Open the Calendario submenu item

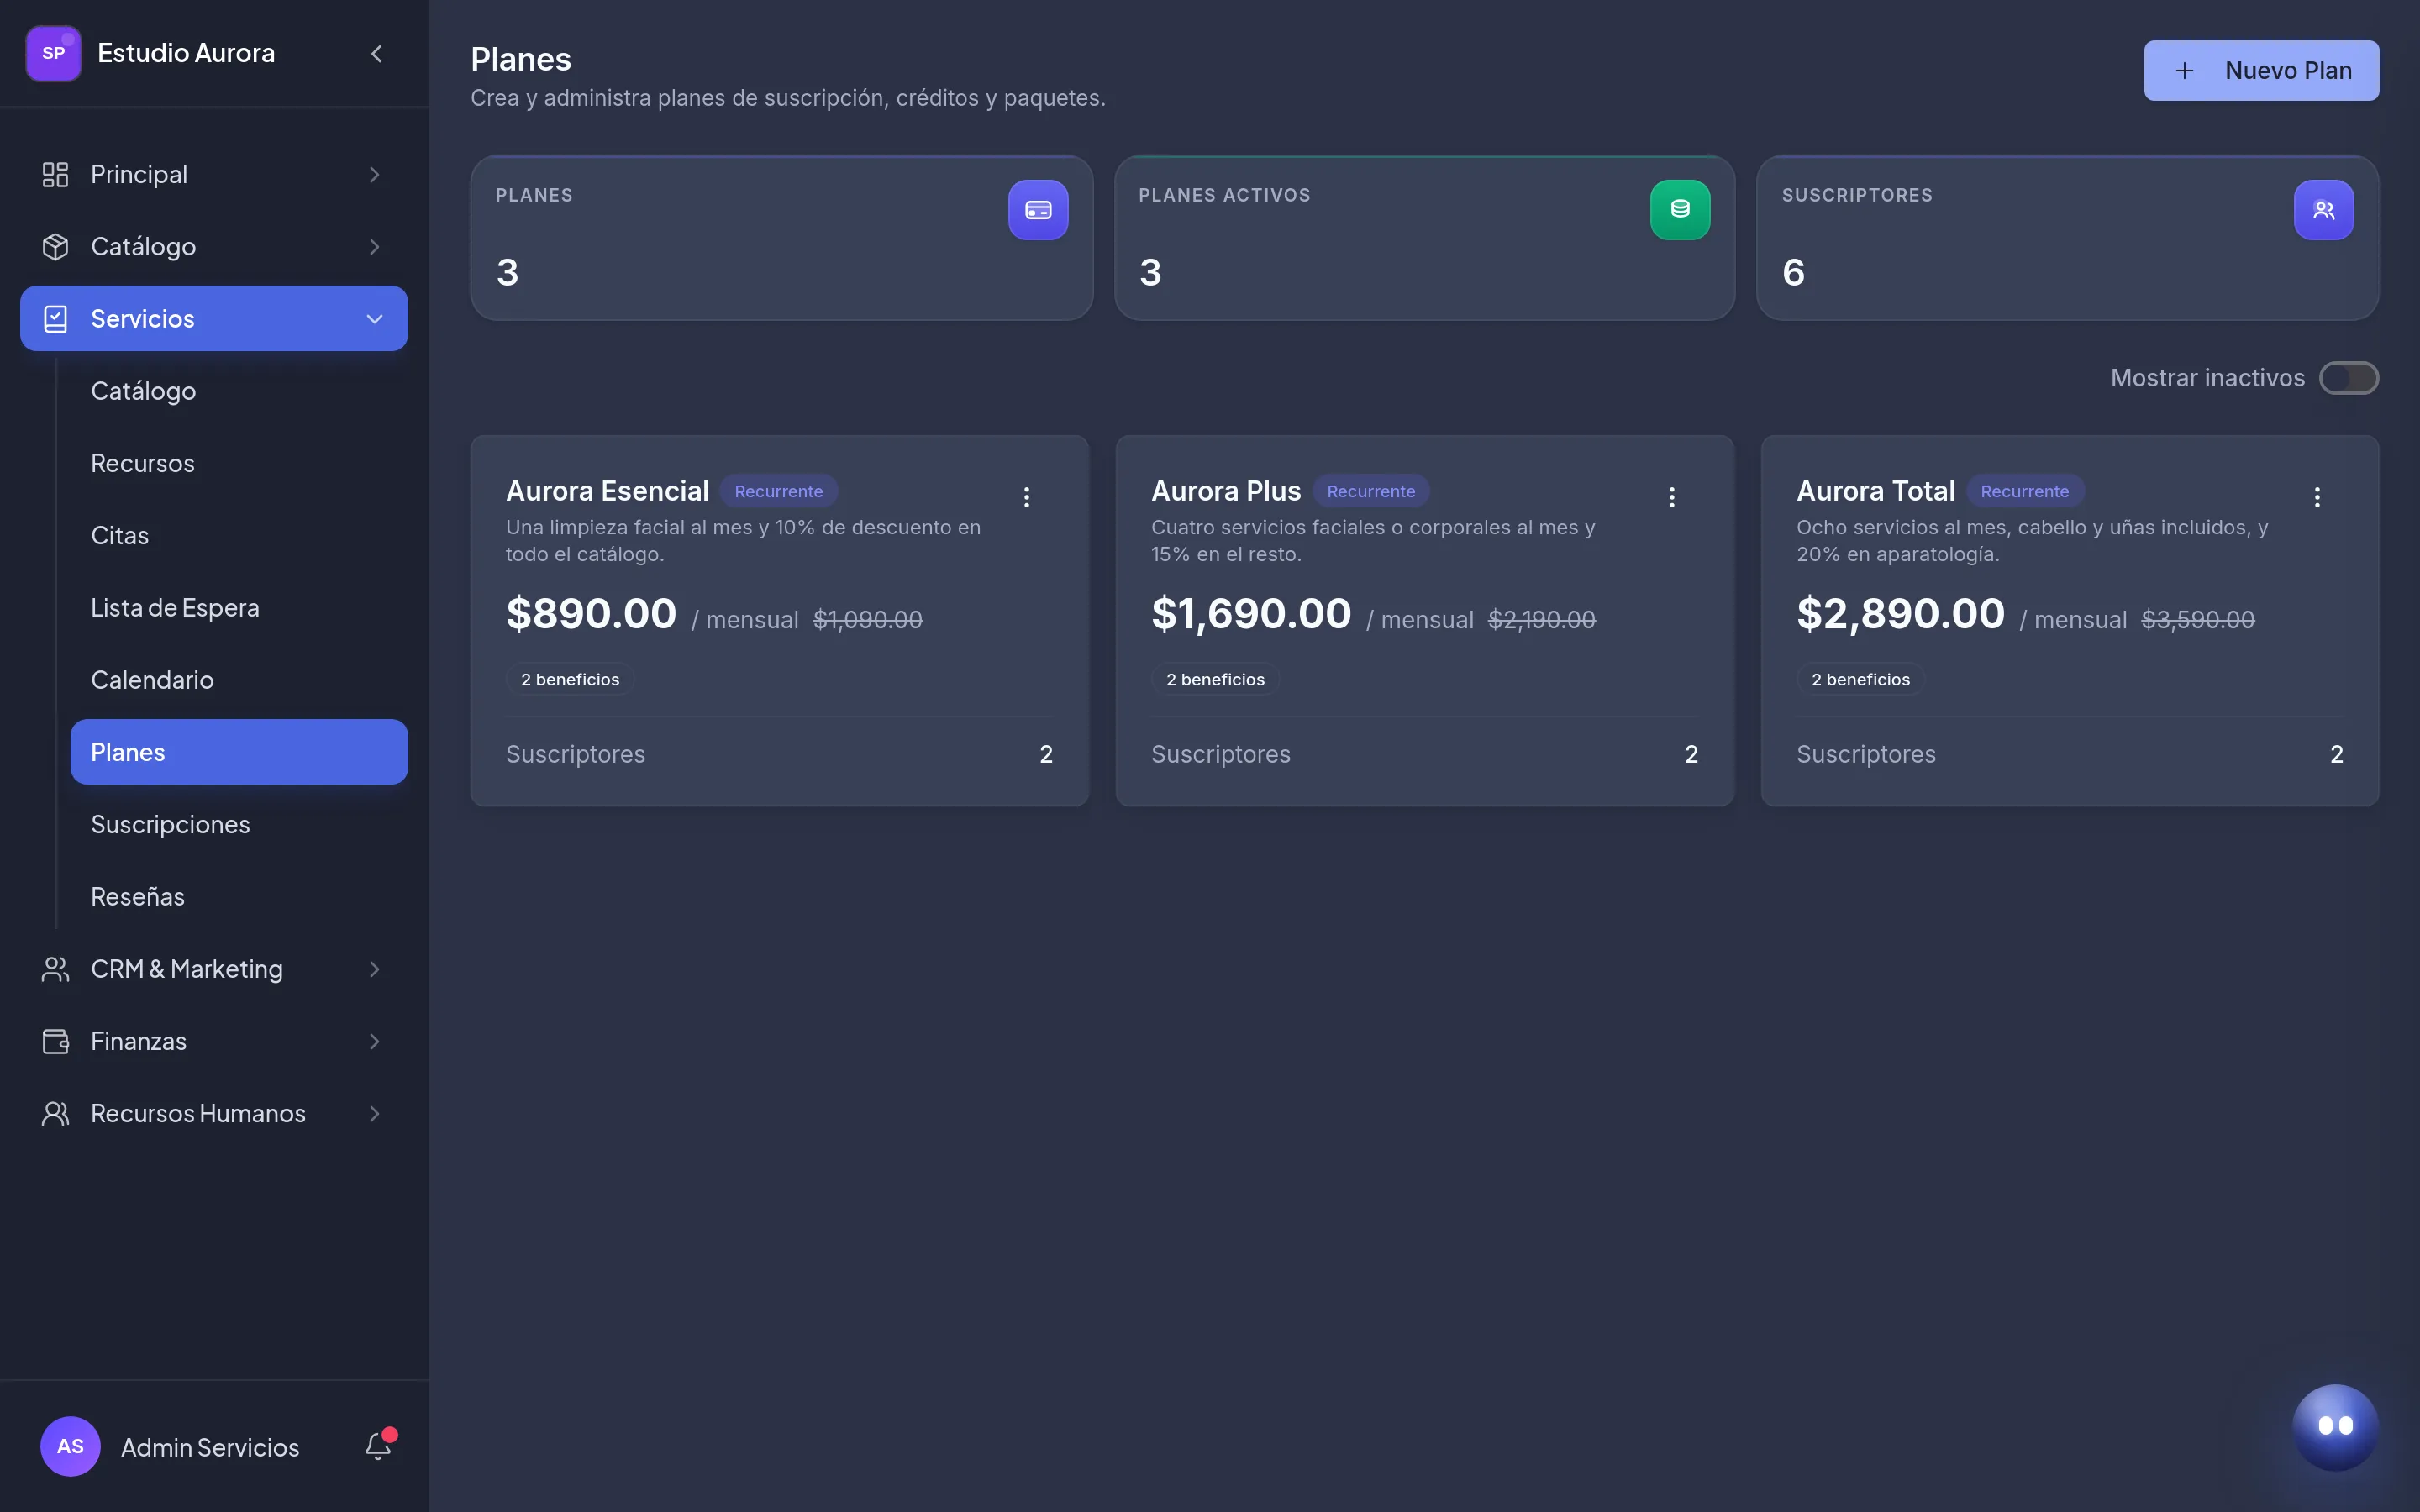239,680
